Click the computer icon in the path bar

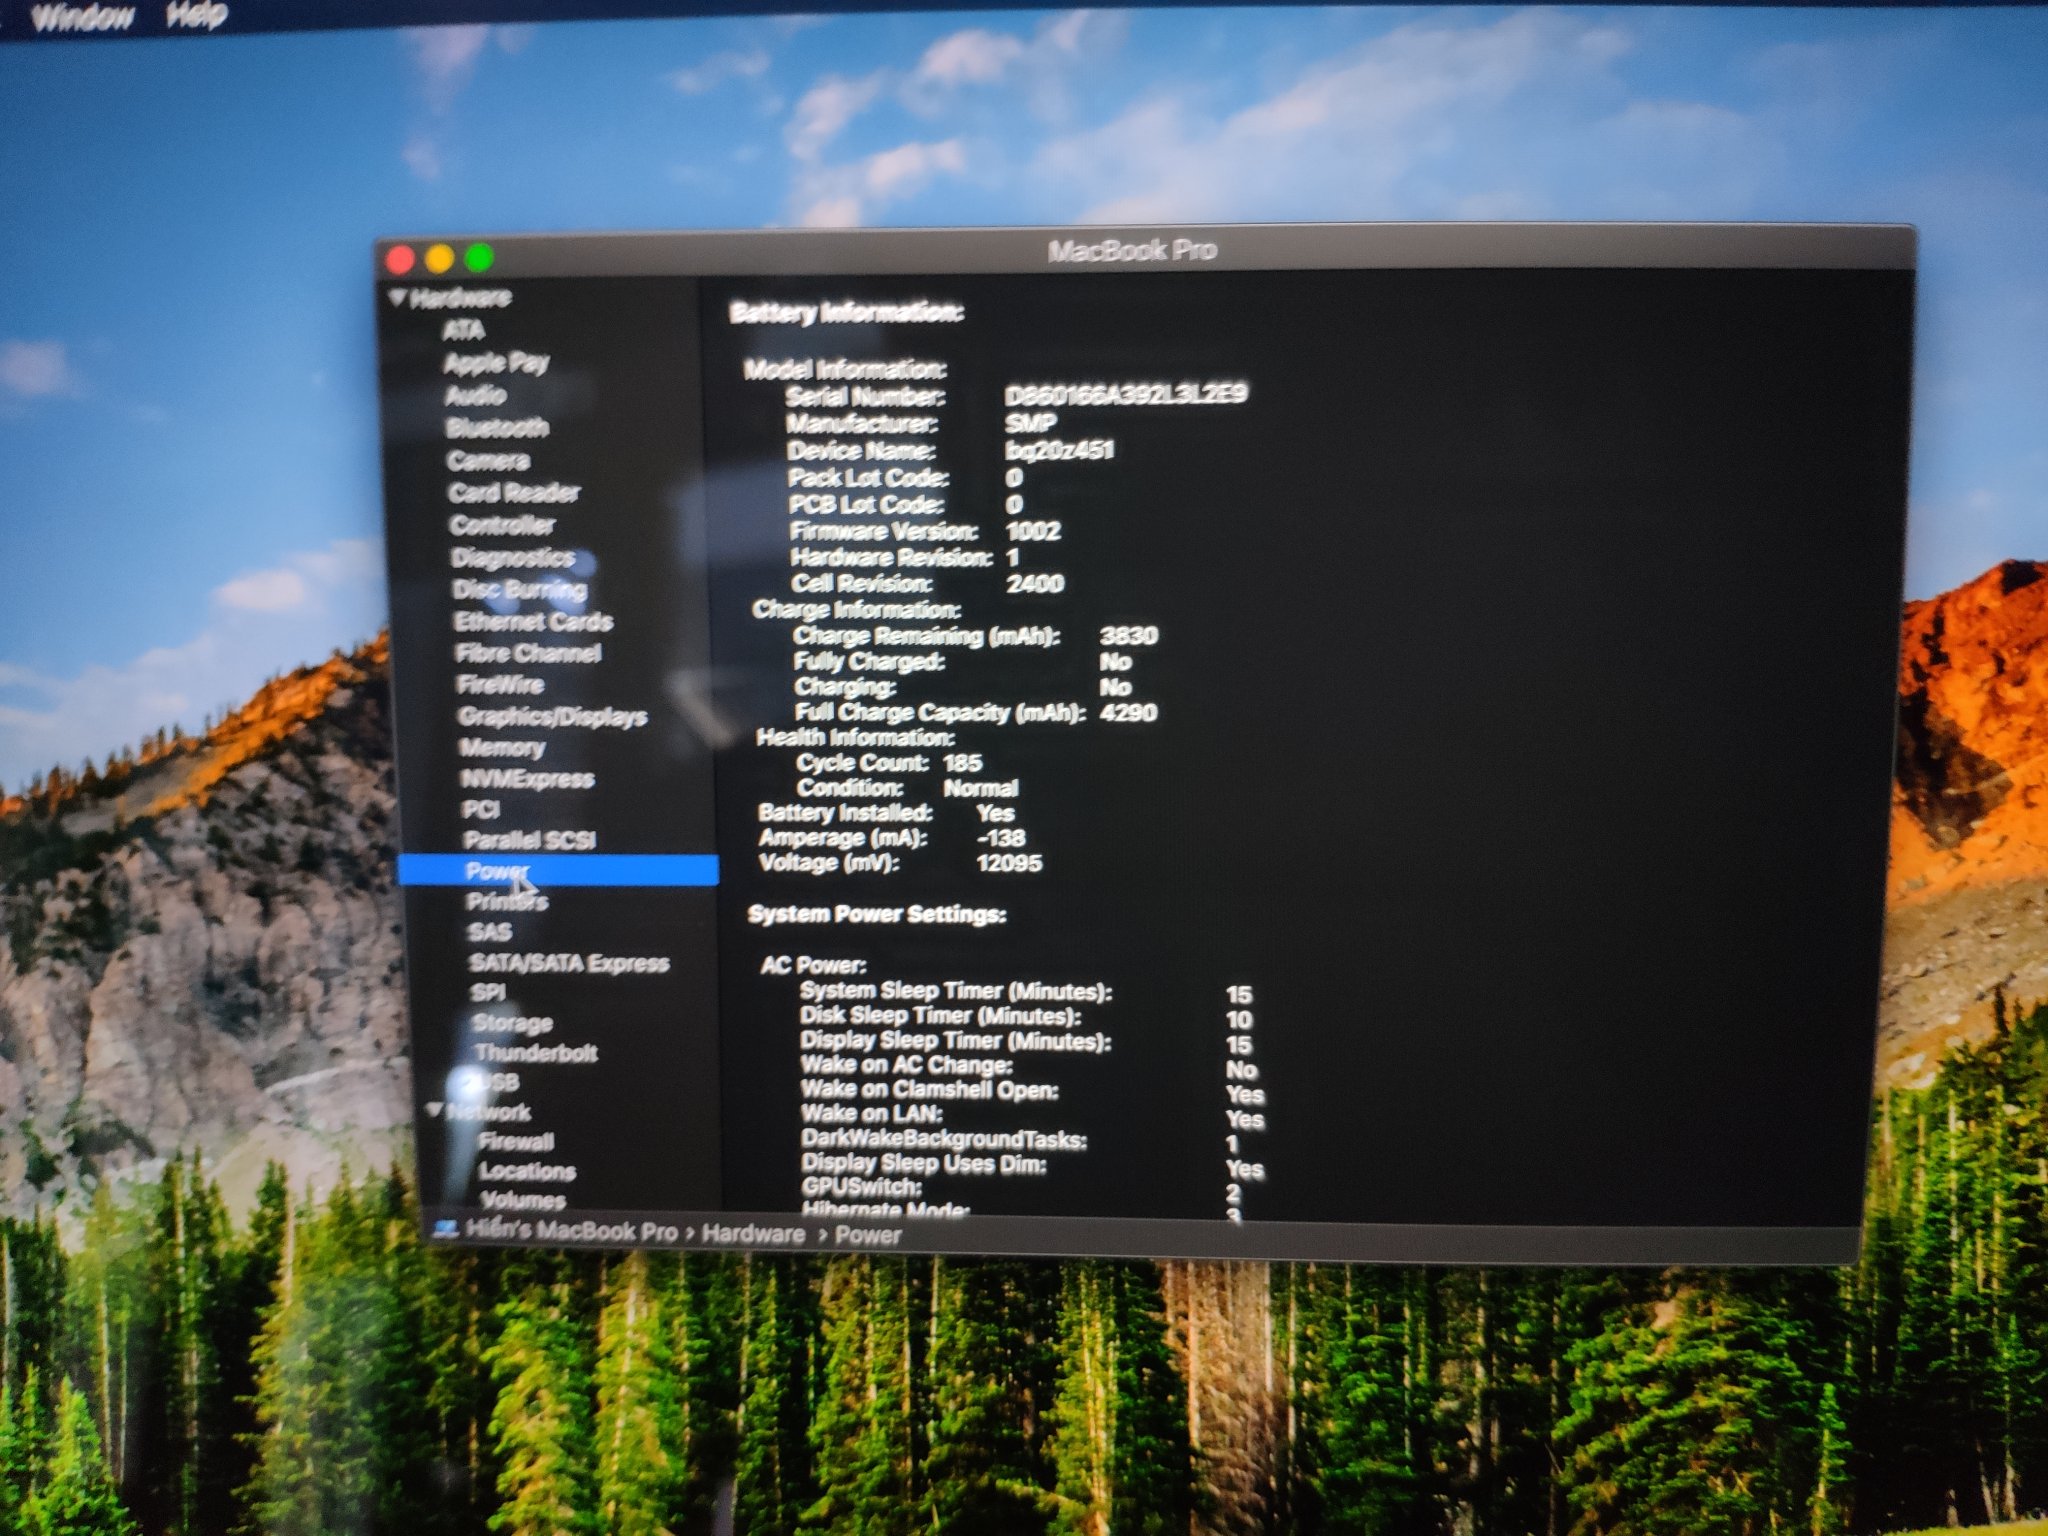[446, 1227]
